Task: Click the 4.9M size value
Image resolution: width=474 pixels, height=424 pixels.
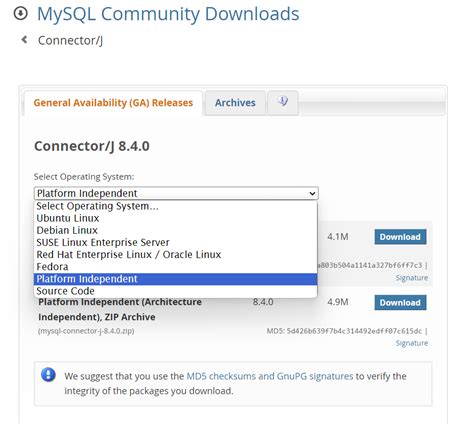Action: click(x=338, y=302)
